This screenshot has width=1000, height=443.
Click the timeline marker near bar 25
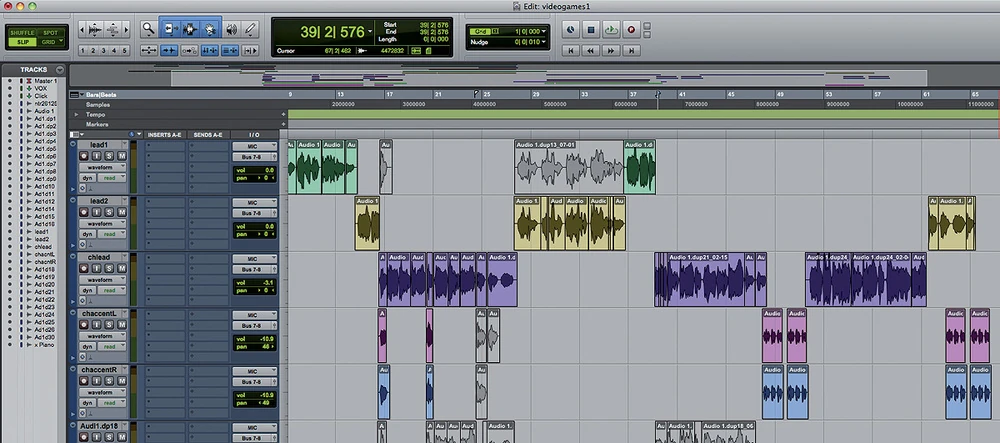tap(476, 94)
